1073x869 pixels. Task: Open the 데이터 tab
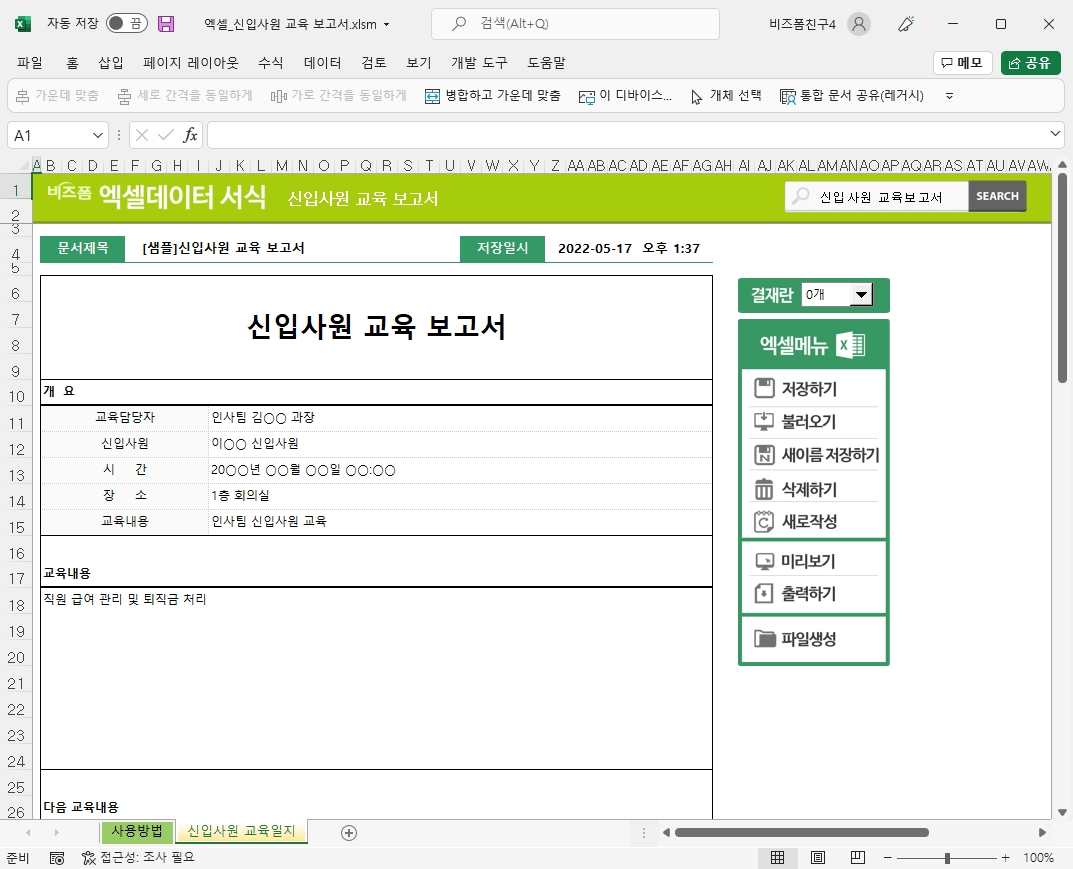(322, 63)
